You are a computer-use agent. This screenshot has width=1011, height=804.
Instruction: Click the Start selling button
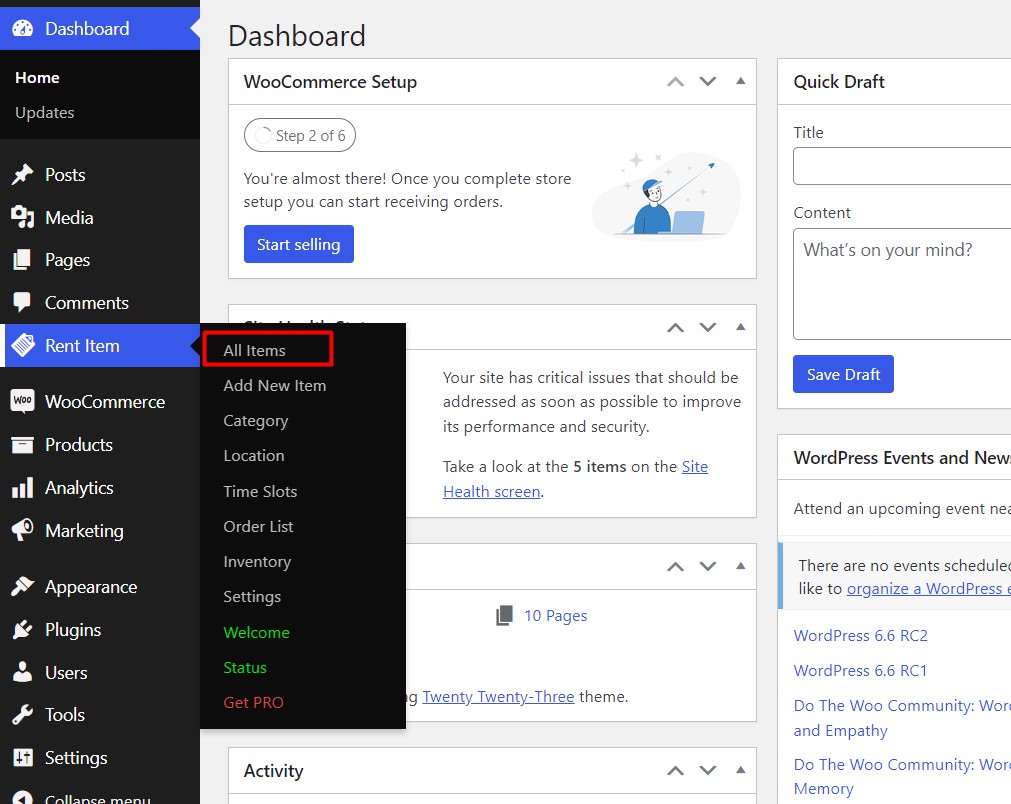pyautogui.click(x=298, y=244)
